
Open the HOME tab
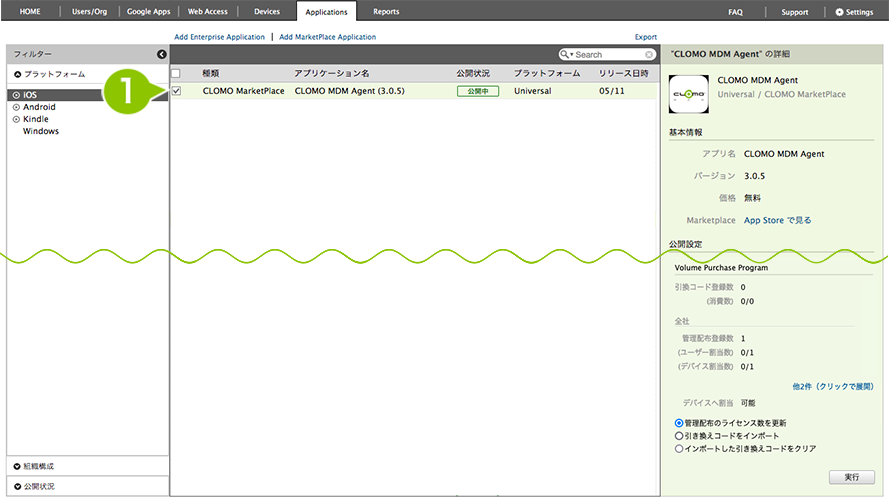point(30,11)
